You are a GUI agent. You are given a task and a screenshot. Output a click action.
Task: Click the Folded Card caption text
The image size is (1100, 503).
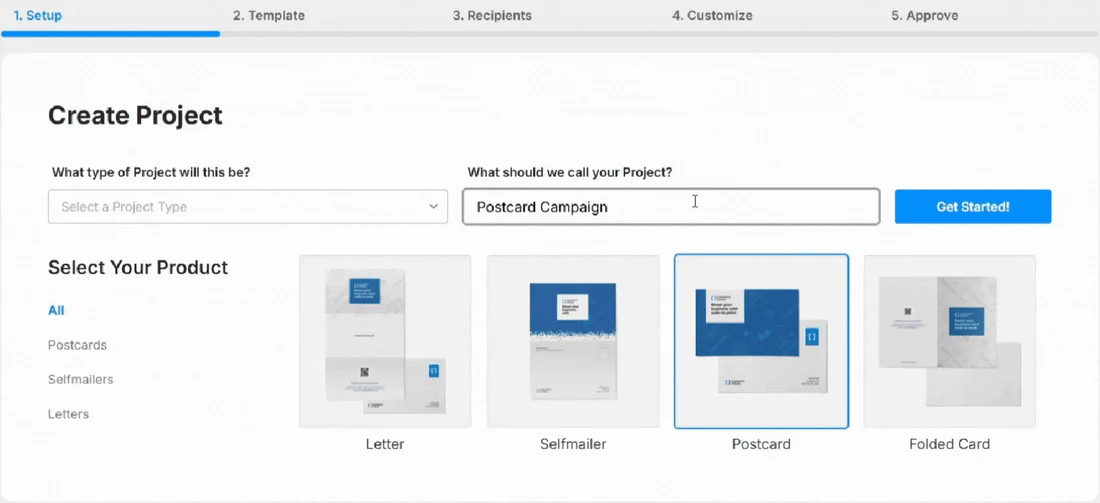950,444
